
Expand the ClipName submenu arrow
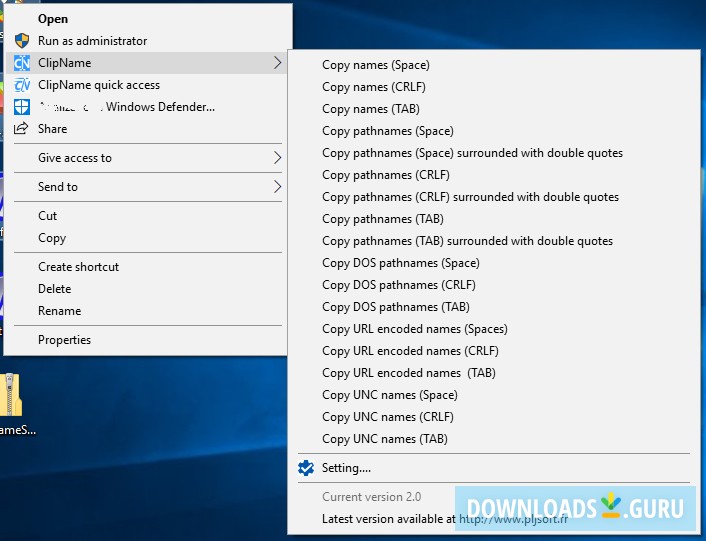277,63
